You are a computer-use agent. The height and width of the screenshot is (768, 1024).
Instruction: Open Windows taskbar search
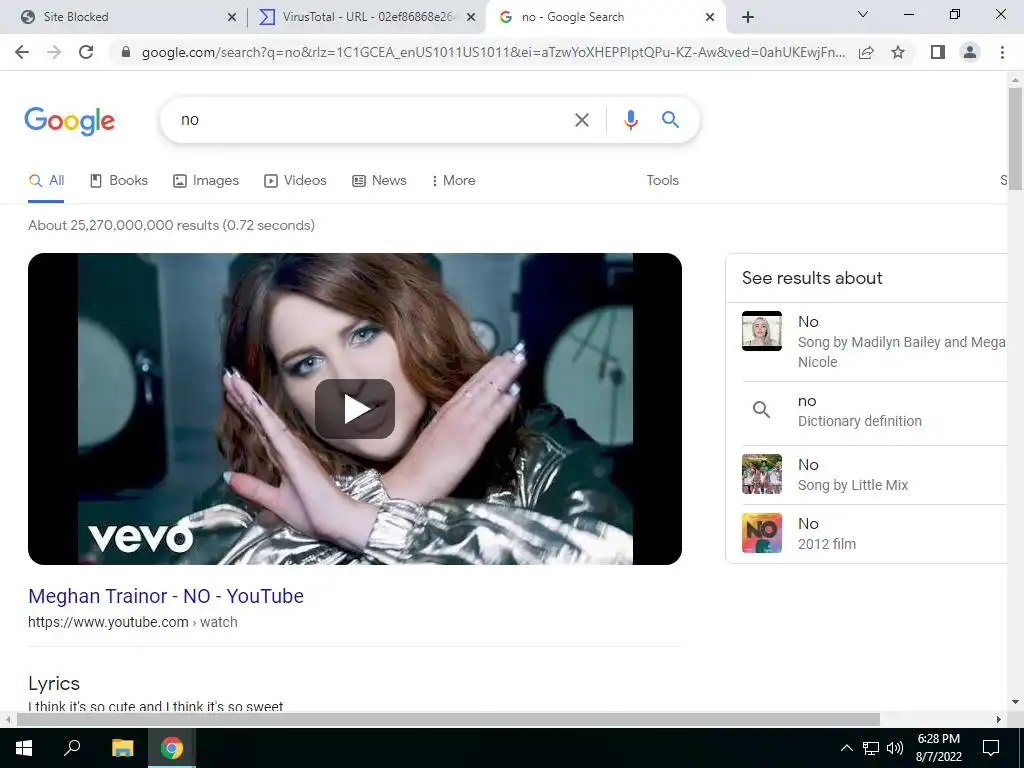tap(72, 748)
